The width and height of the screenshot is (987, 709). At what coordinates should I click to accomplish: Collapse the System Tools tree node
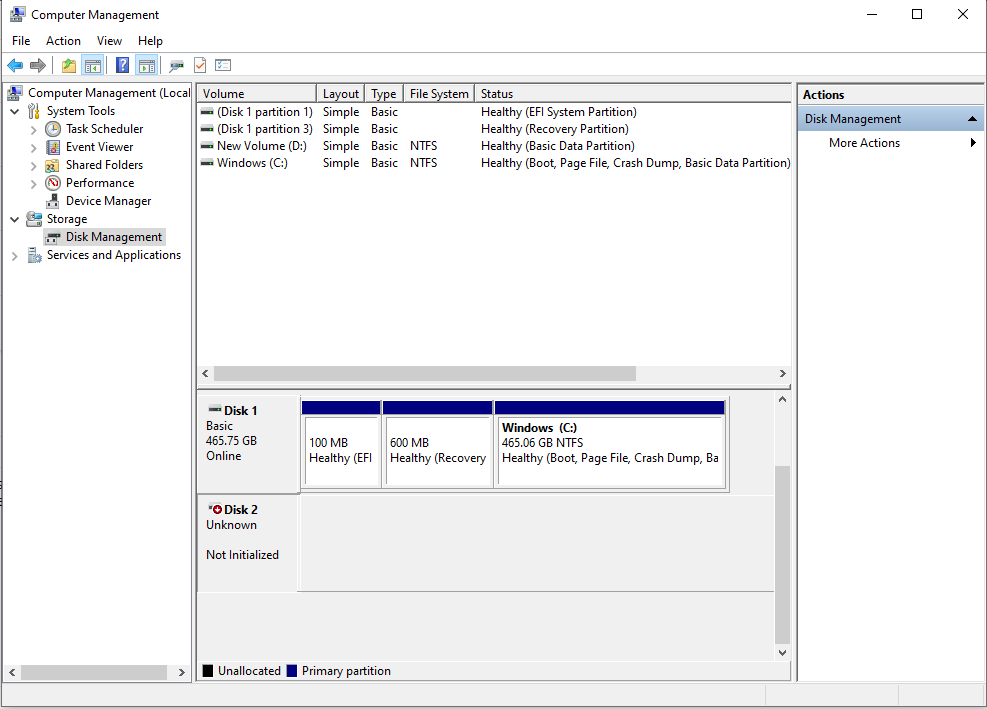[15, 111]
